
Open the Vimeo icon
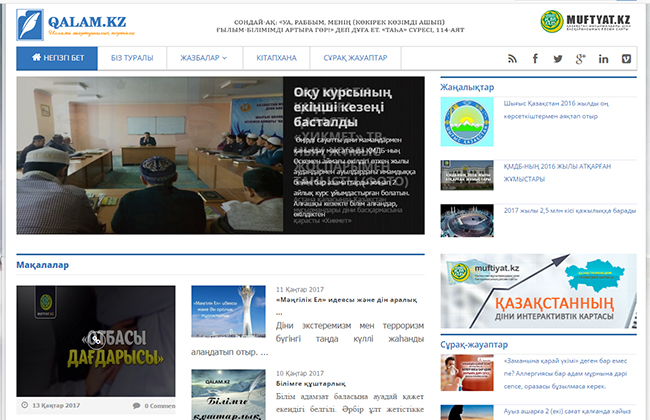[626, 59]
